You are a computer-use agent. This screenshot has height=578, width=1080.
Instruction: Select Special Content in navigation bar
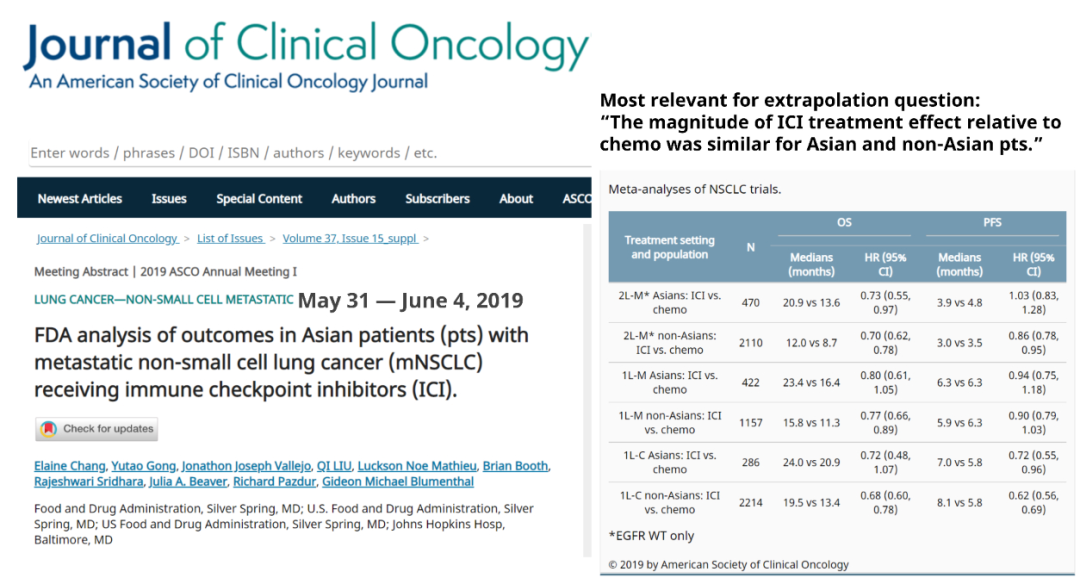click(x=259, y=199)
